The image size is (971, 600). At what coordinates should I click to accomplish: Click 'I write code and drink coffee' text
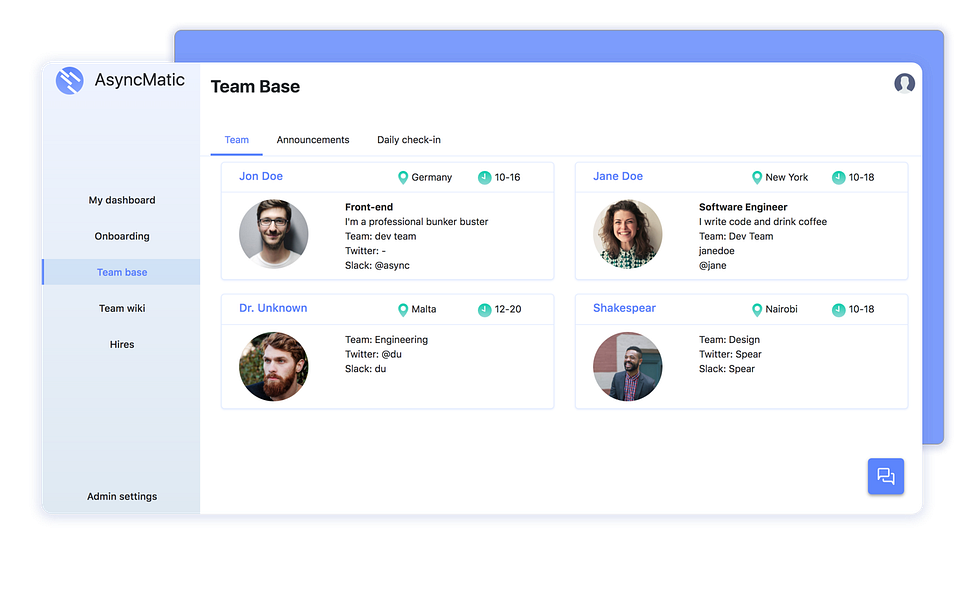pos(763,222)
